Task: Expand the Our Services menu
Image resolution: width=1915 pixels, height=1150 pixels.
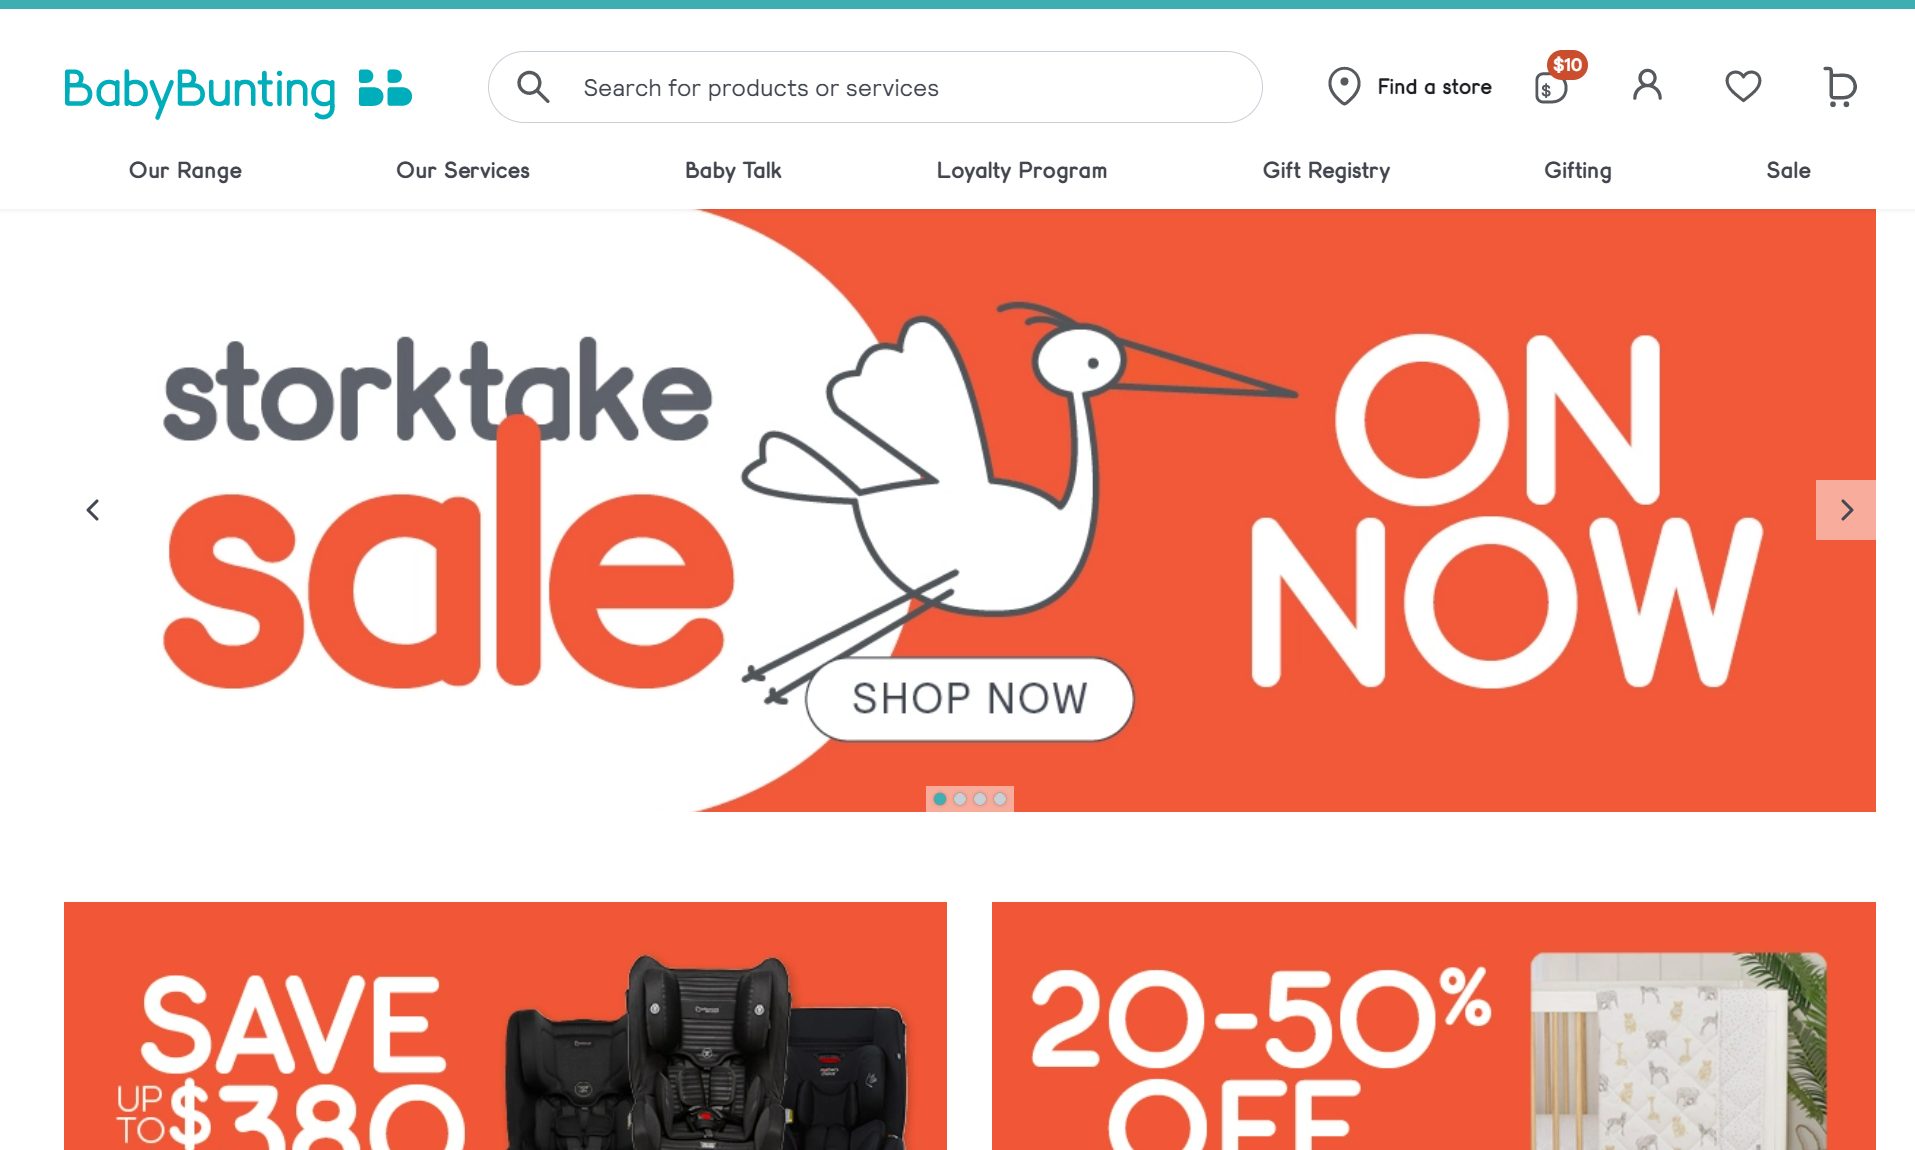Action: [463, 171]
